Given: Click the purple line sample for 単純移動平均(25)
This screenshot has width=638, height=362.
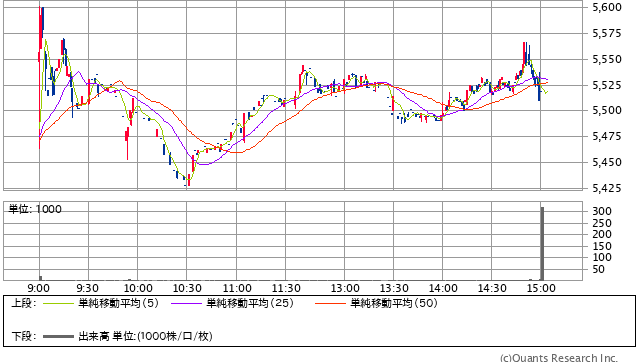Looking at the screenshot, I should click(x=186, y=303).
